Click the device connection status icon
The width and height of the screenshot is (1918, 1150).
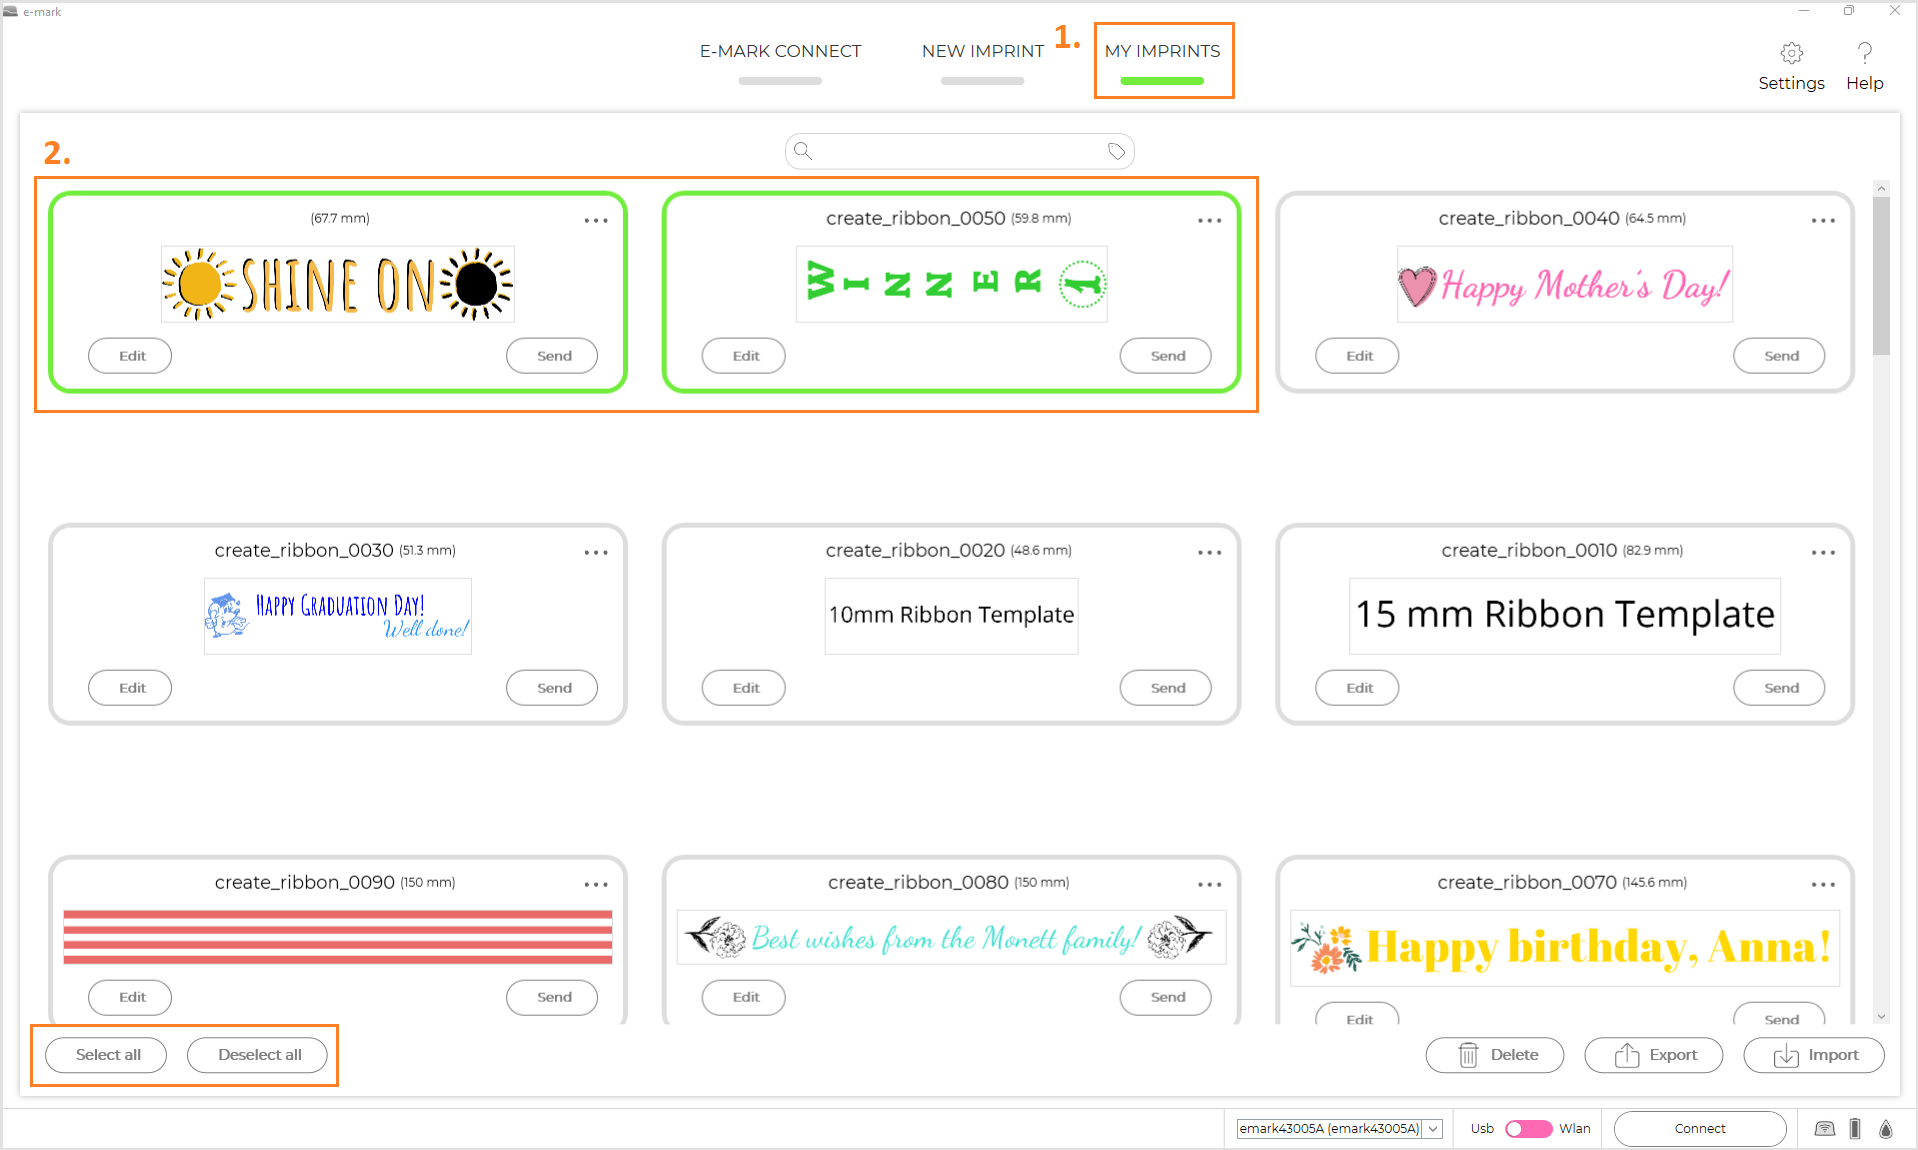tap(1824, 1129)
